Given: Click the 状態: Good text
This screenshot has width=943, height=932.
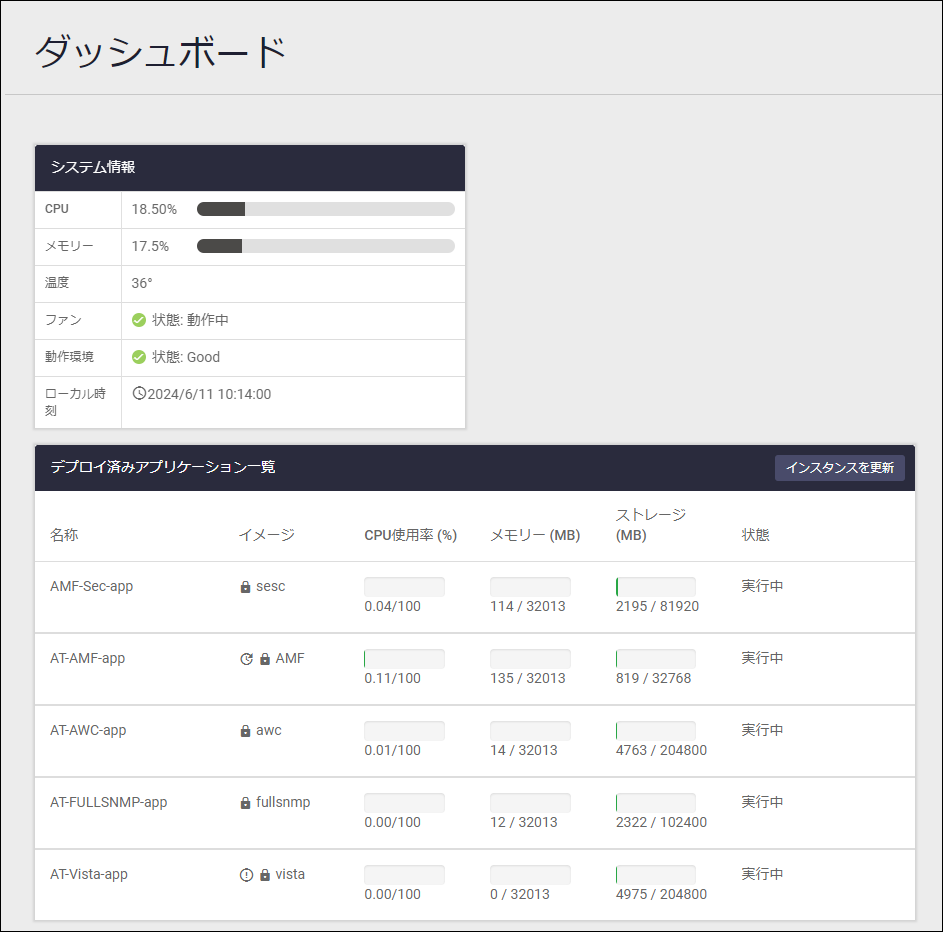Looking at the screenshot, I should (186, 357).
